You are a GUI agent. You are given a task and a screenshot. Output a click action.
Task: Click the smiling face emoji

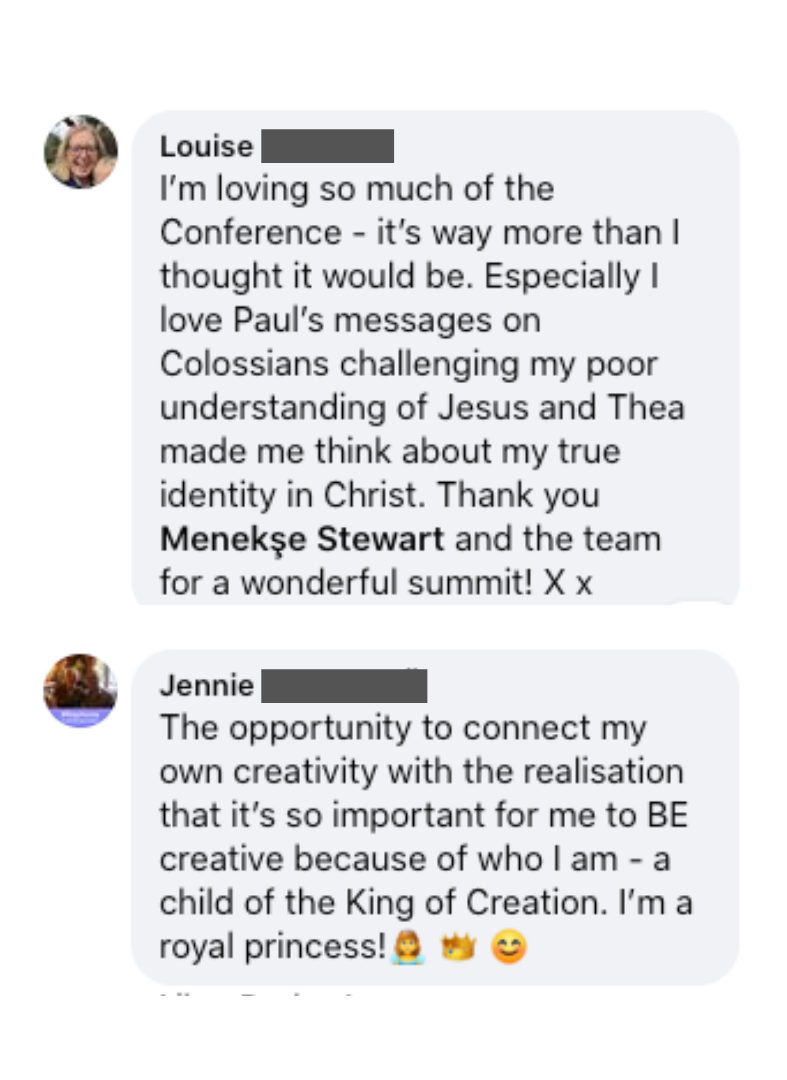(x=509, y=947)
